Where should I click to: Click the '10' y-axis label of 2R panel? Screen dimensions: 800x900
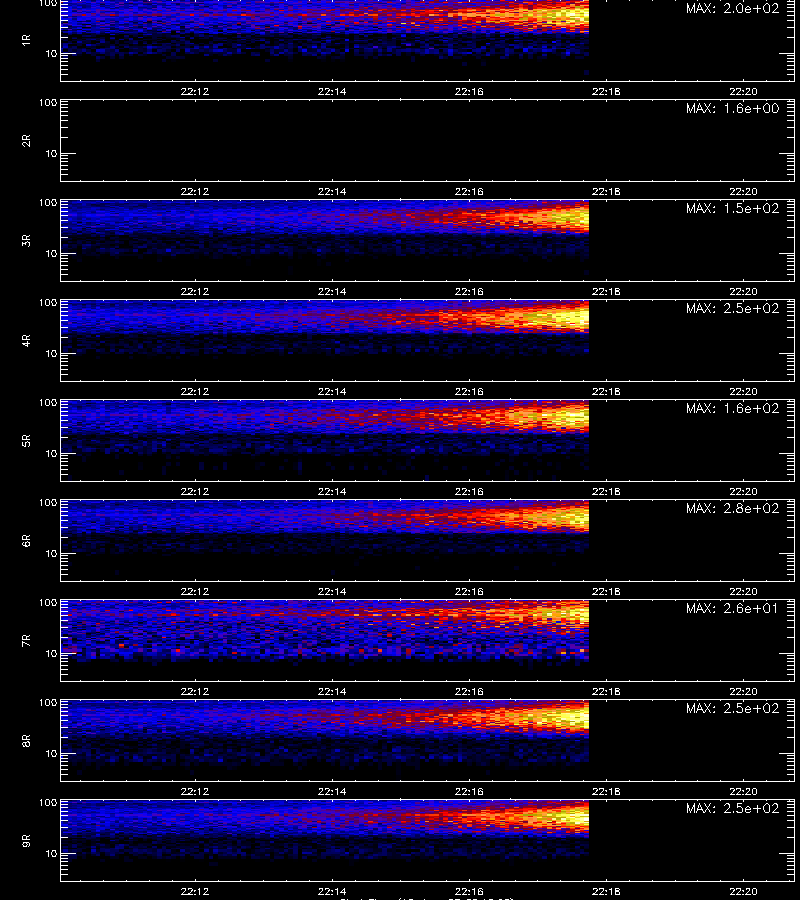(x=51, y=154)
